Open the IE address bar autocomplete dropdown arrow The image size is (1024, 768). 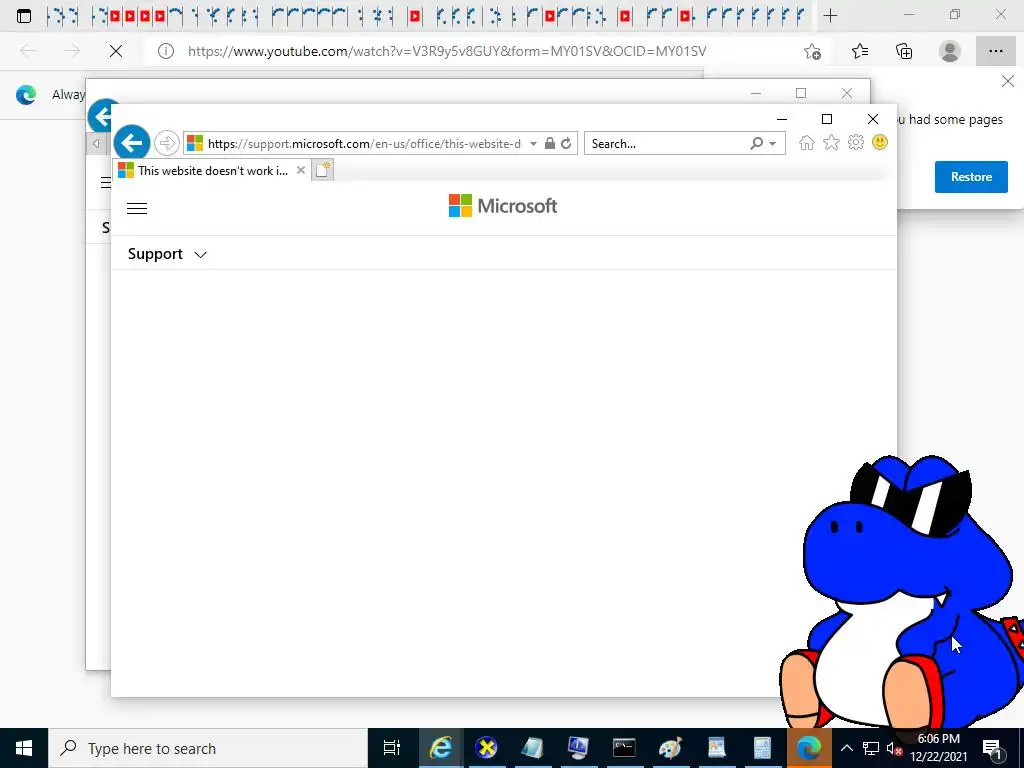533,144
